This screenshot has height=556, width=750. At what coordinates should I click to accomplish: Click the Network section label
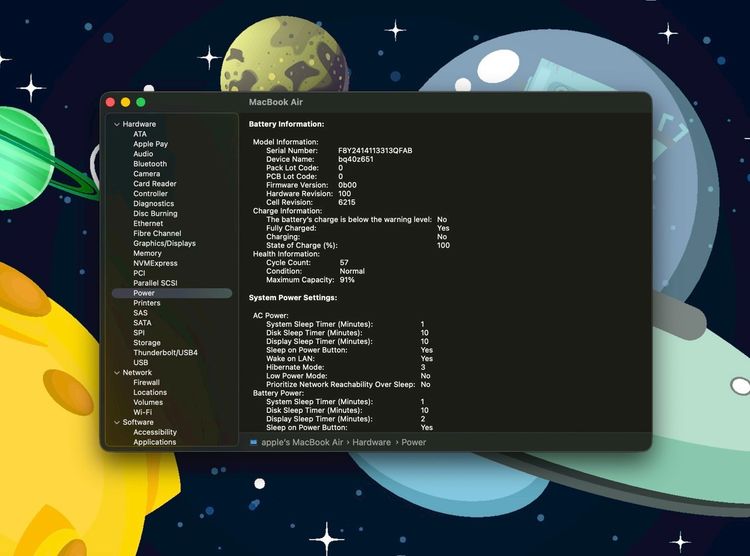click(x=137, y=373)
